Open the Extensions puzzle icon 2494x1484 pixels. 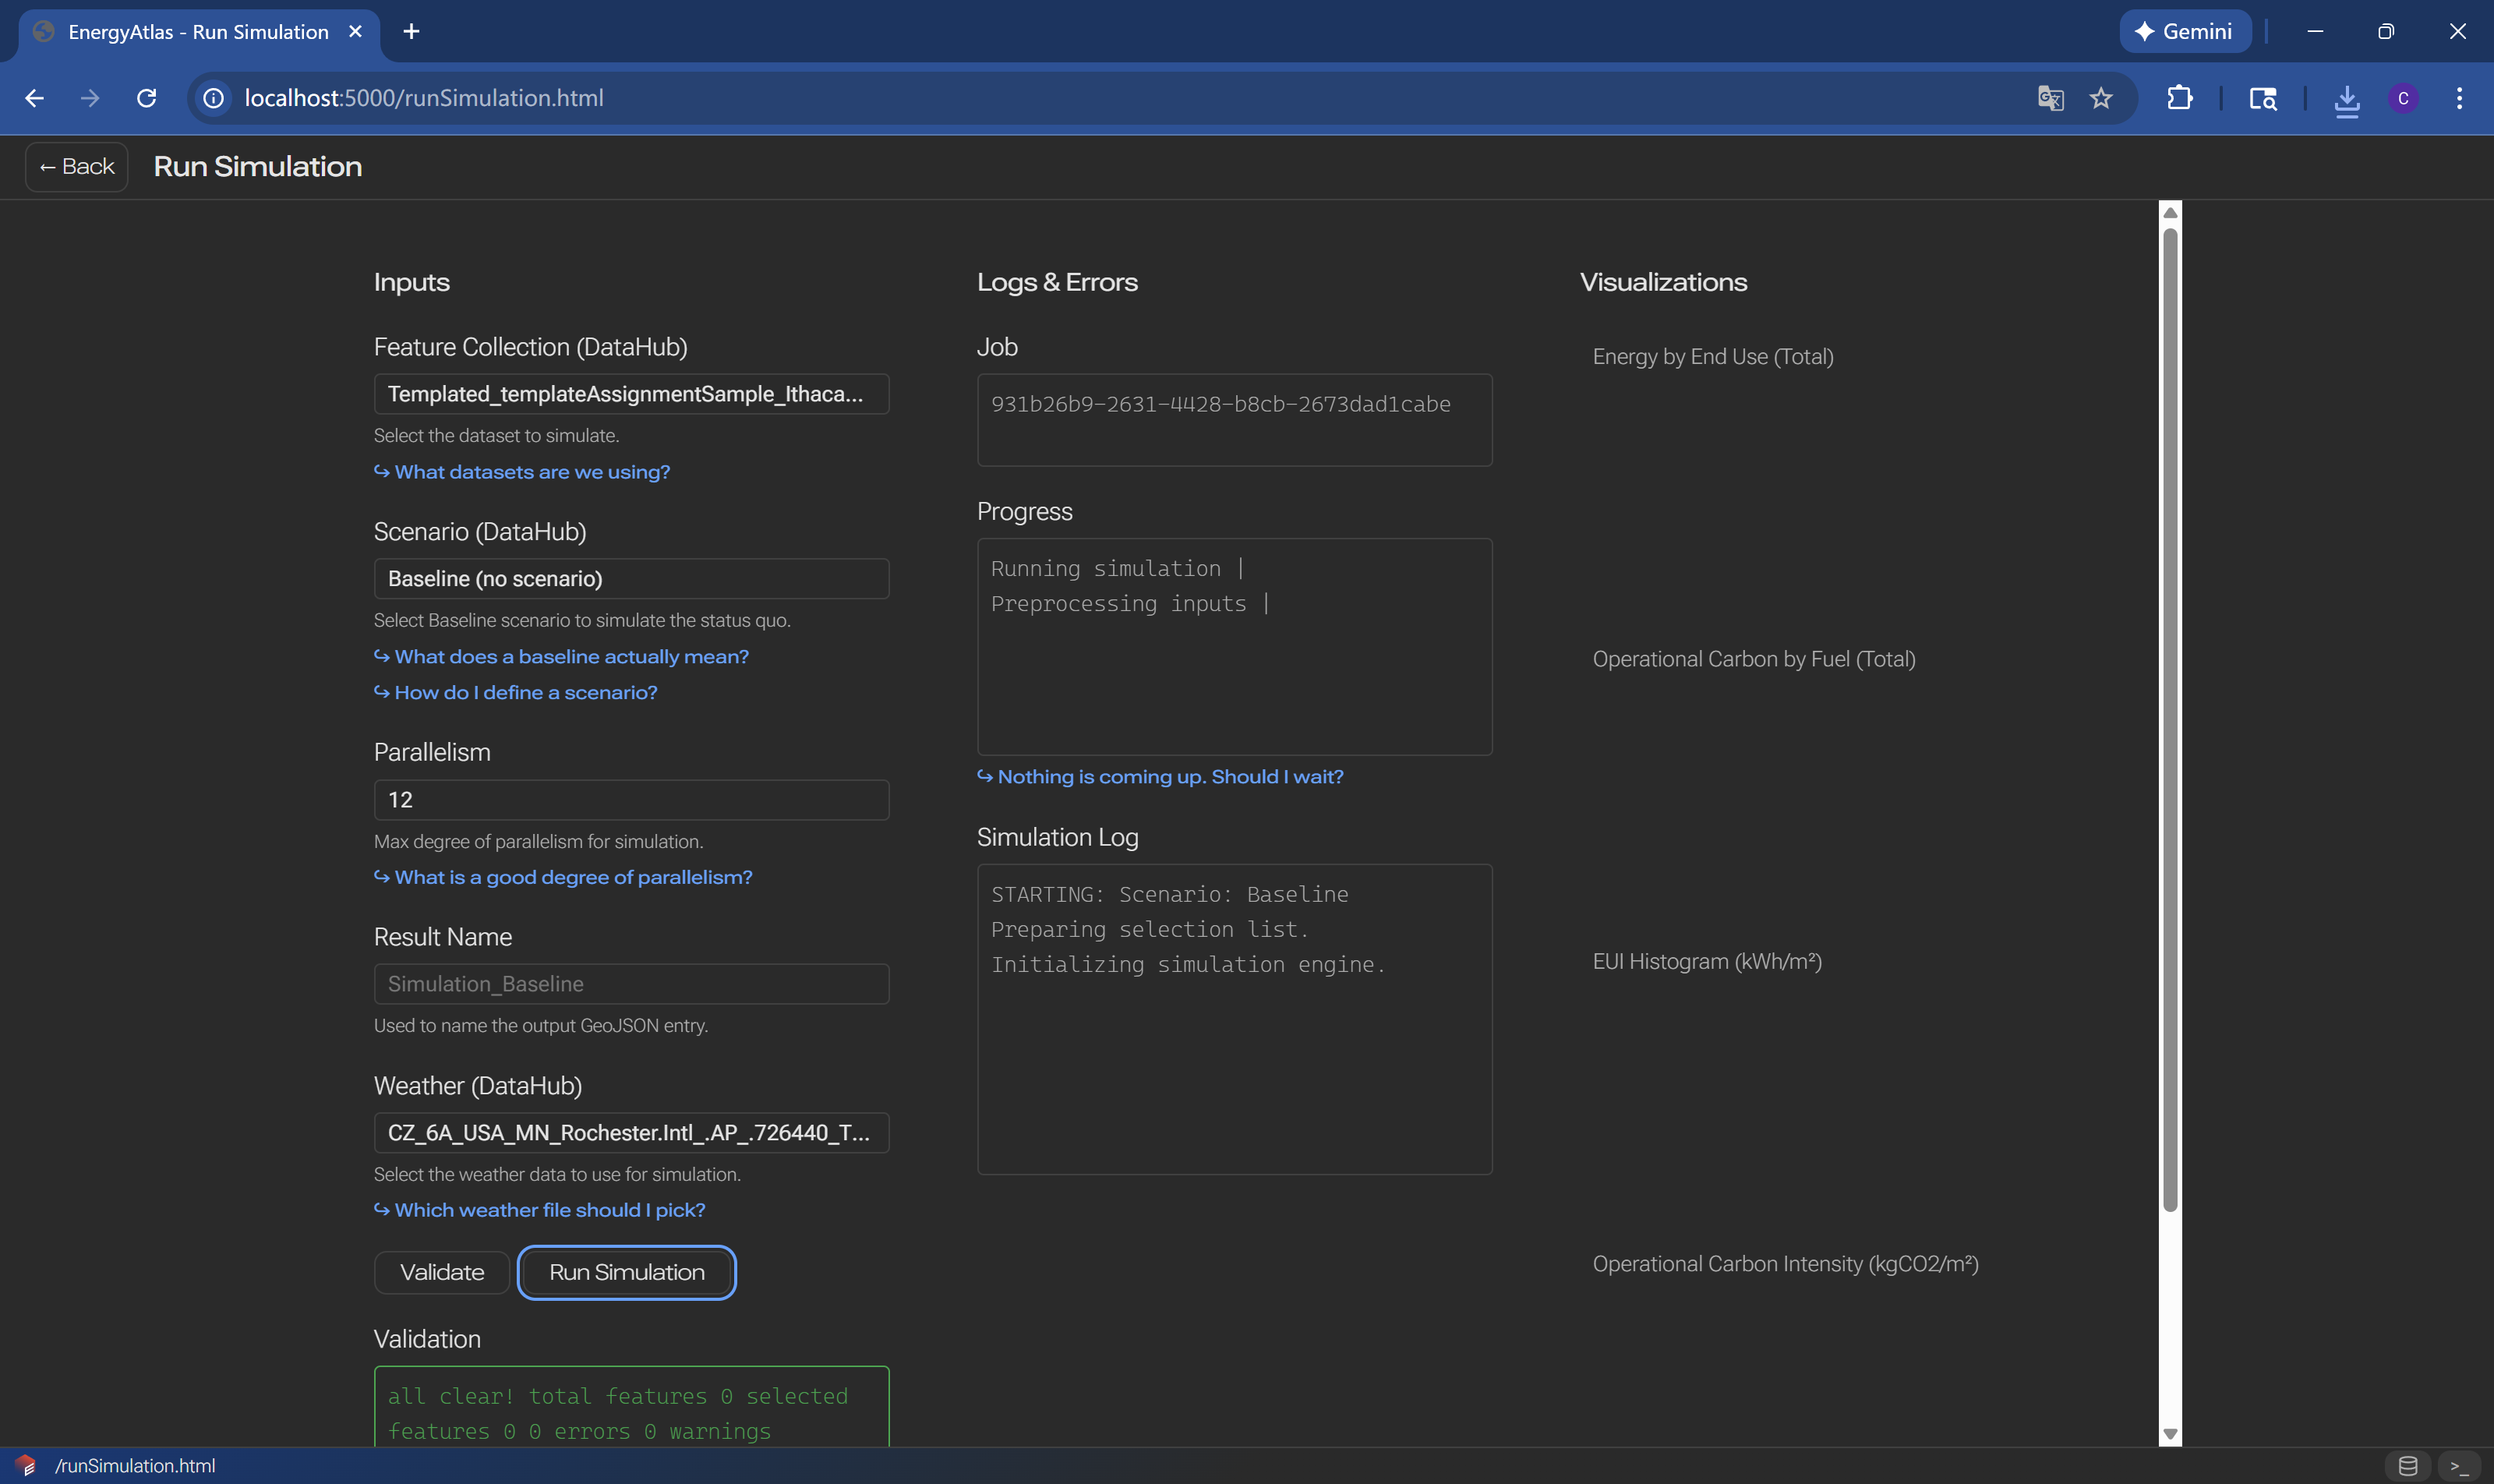click(x=2179, y=98)
